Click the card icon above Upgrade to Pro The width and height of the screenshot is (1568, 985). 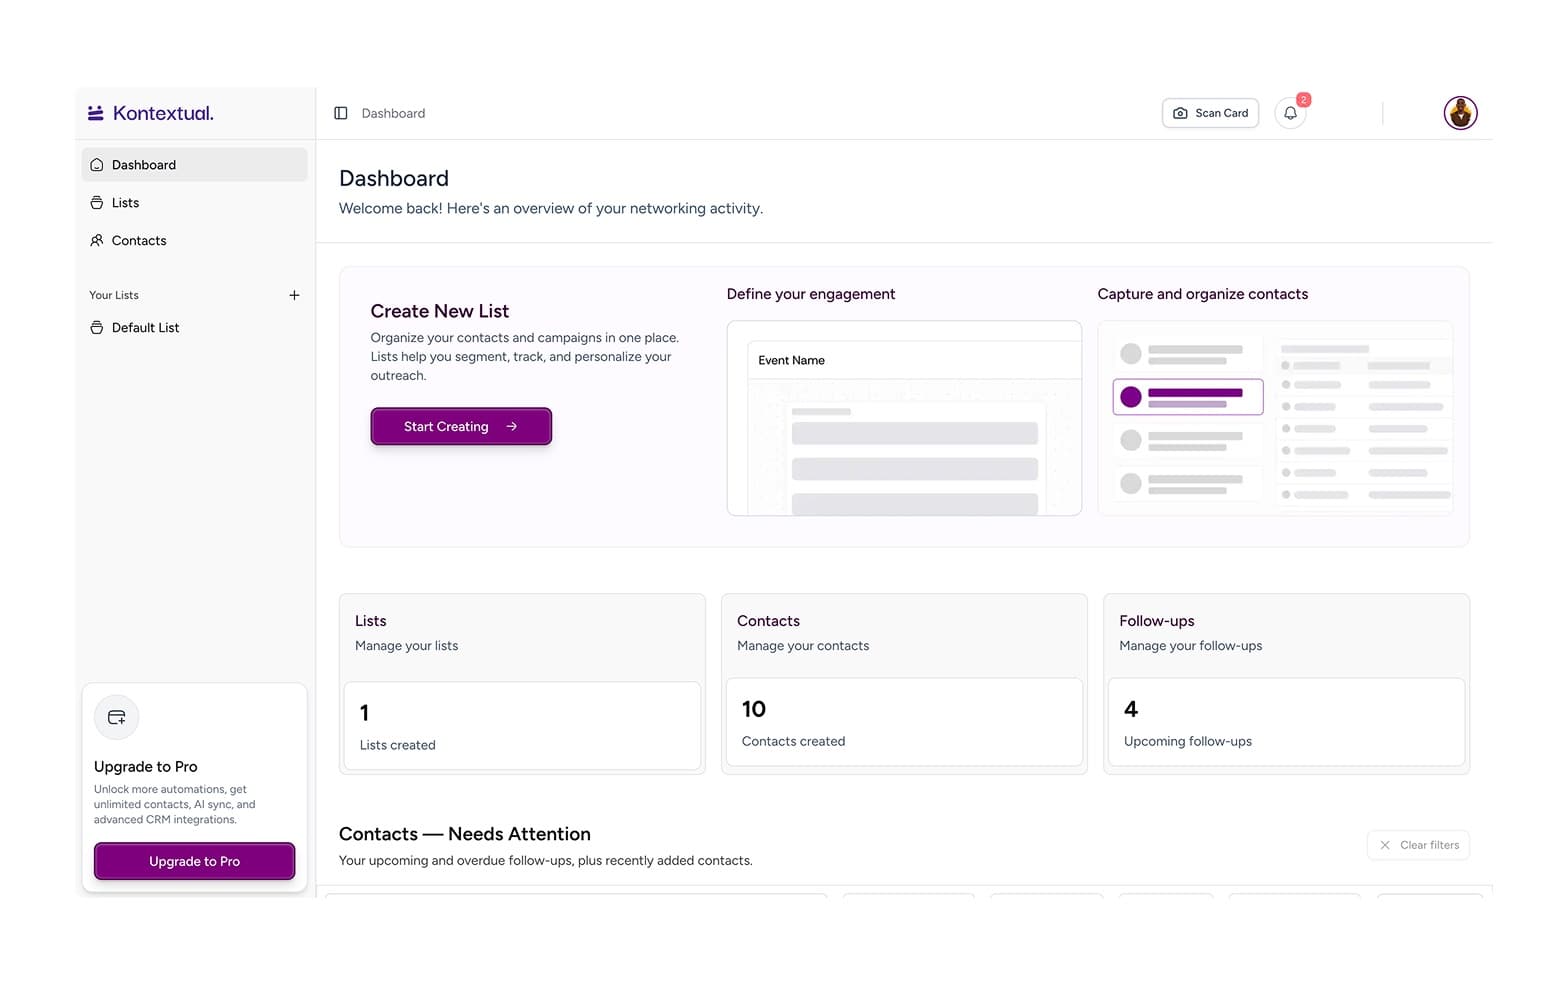tap(117, 717)
